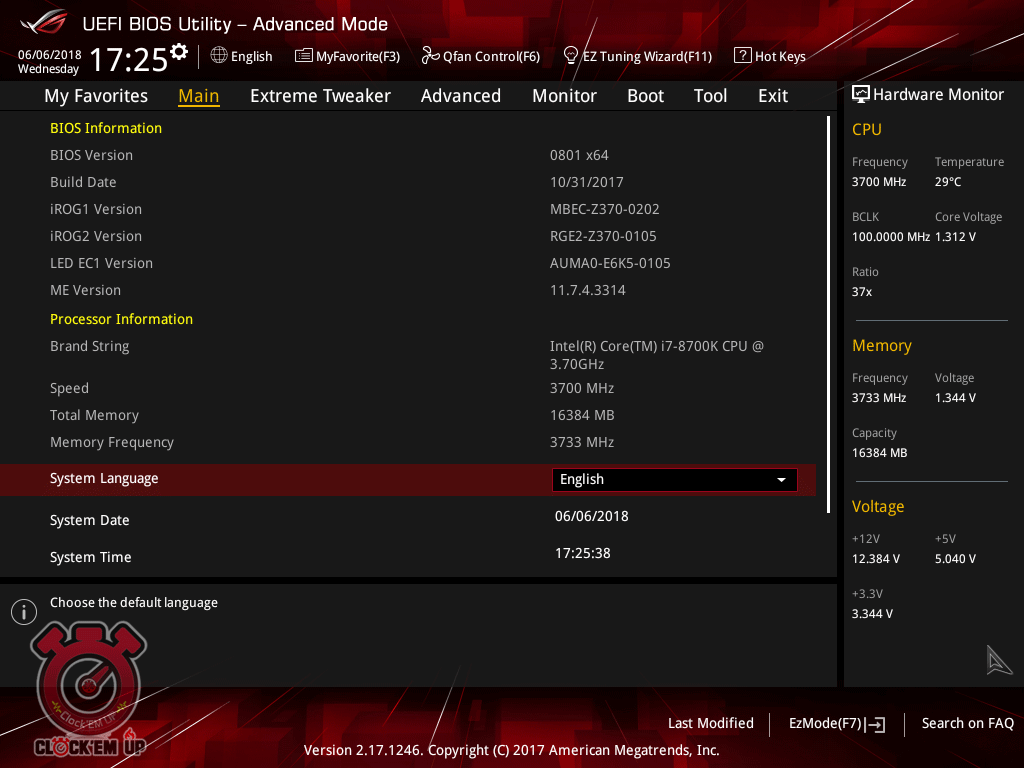Go to the Monitor tab
Screen dimensions: 1024x768
click(564, 96)
